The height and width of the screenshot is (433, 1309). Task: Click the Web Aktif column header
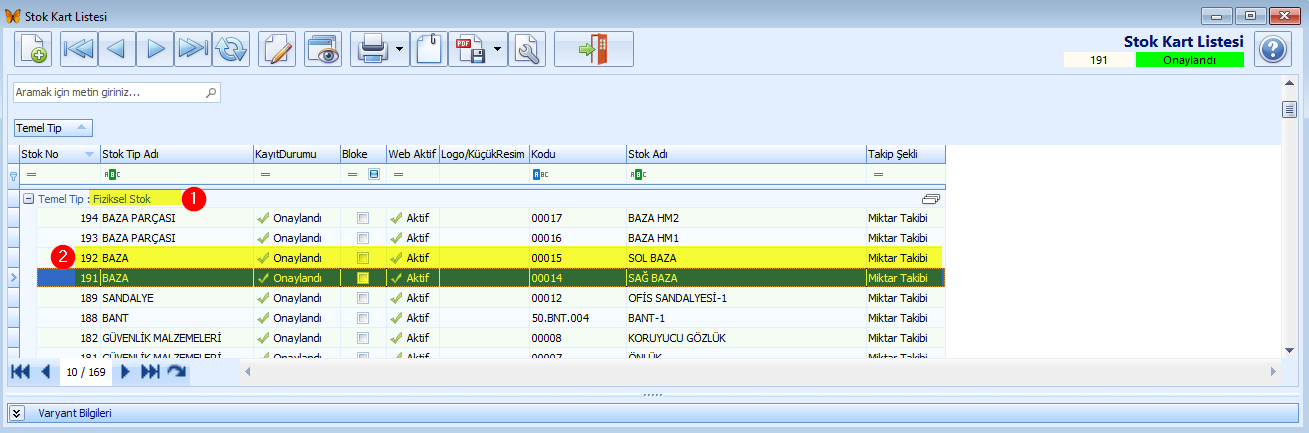(x=412, y=154)
